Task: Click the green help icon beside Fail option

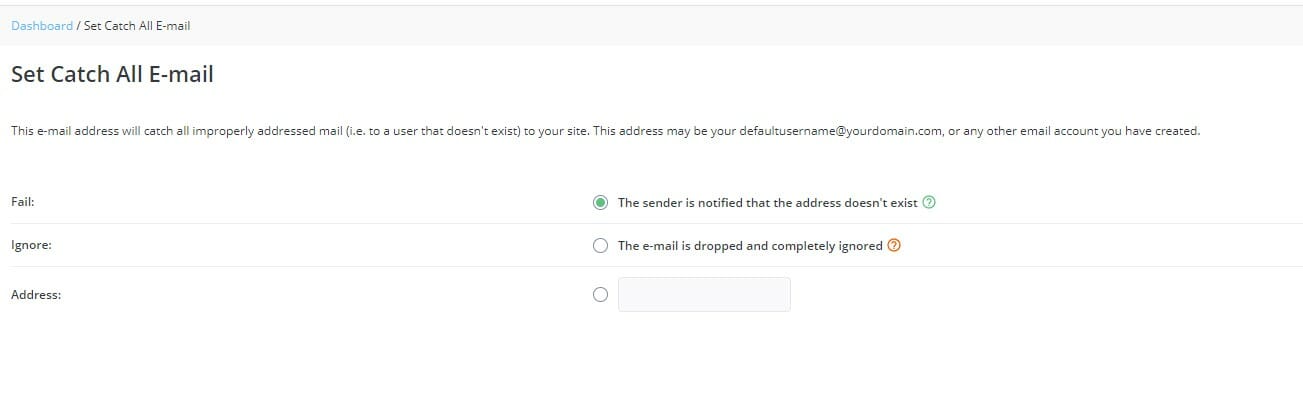Action: click(x=929, y=202)
